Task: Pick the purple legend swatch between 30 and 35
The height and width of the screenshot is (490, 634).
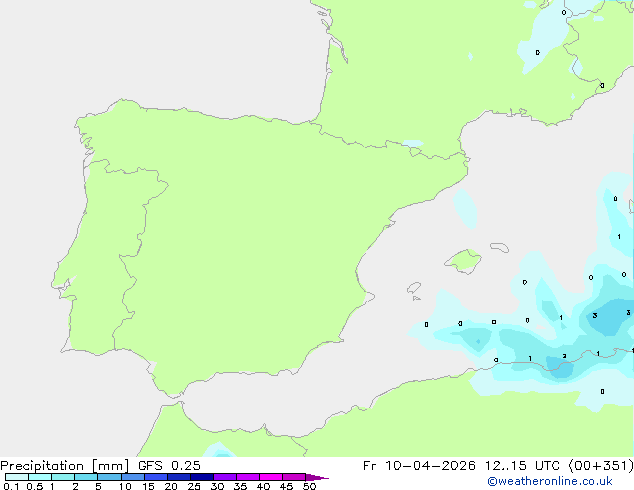Action: click(225, 477)
